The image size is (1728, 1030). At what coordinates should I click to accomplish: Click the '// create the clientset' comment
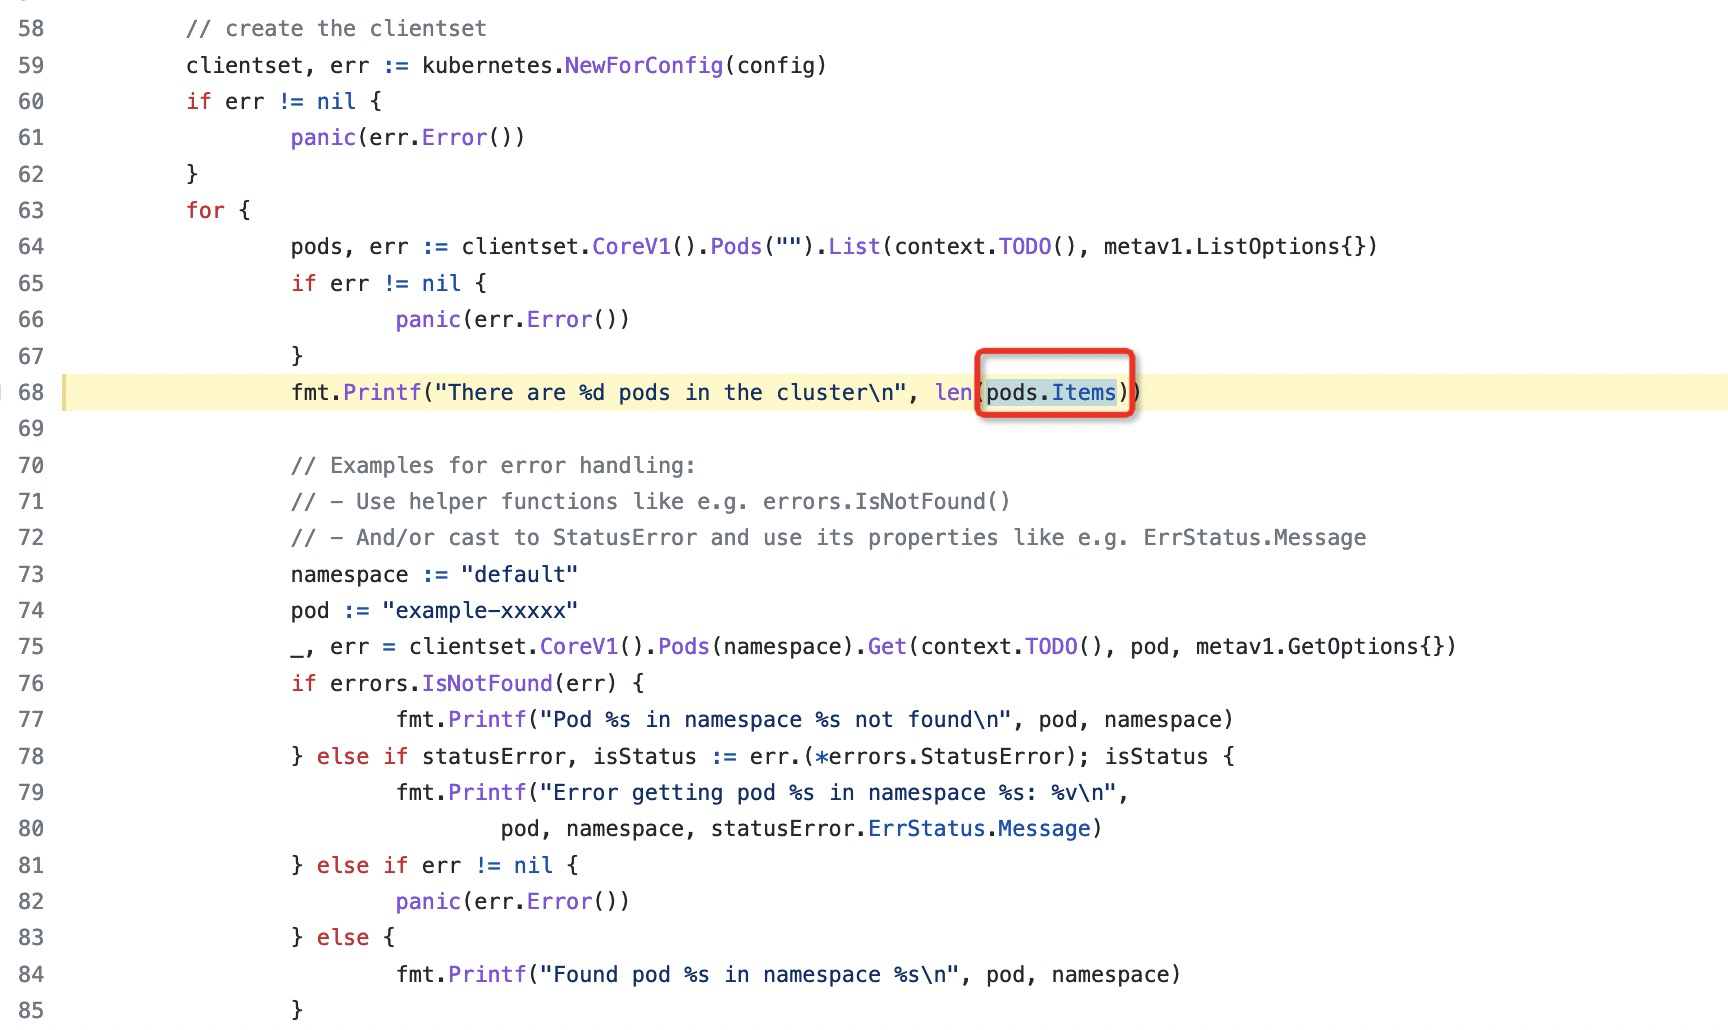pos(336,28)
